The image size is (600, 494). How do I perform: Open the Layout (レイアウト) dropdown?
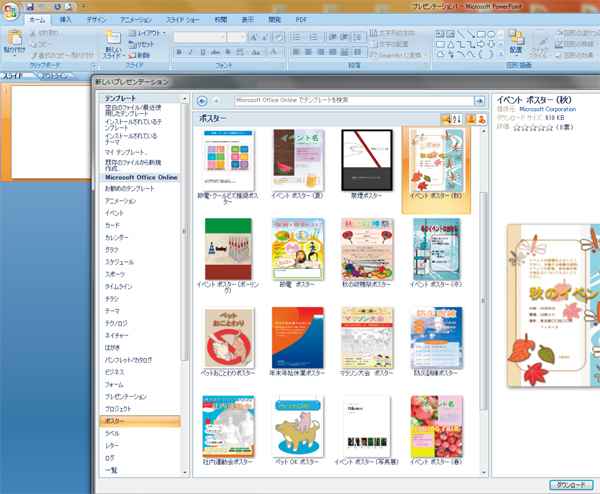tap(147, 33)
